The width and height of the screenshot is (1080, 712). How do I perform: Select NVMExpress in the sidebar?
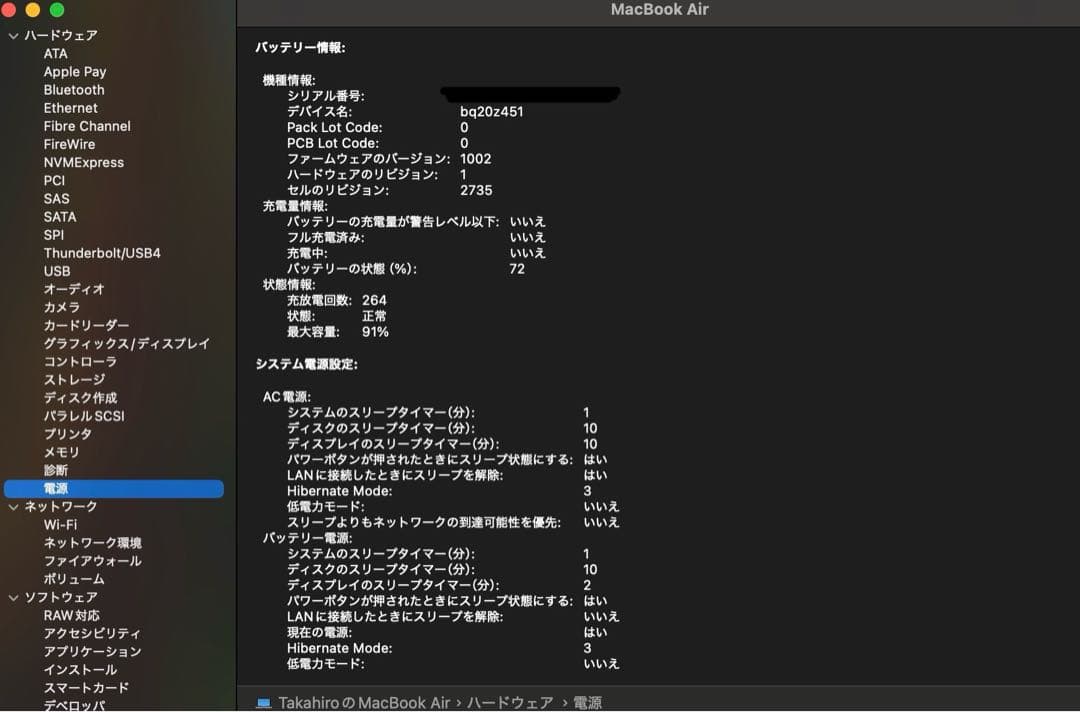(x=84, y=162)
